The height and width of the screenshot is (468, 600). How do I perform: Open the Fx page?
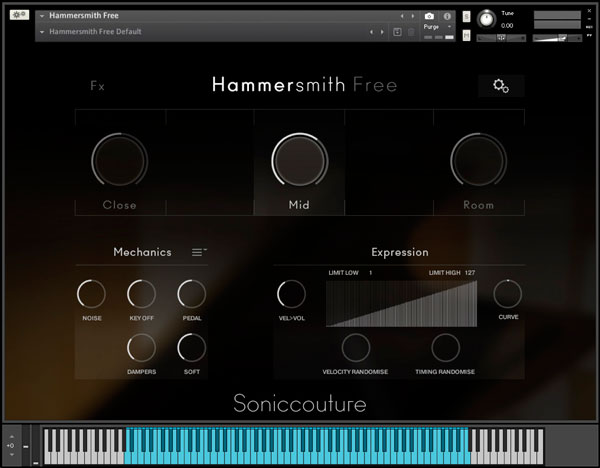(x=97, y=86)
